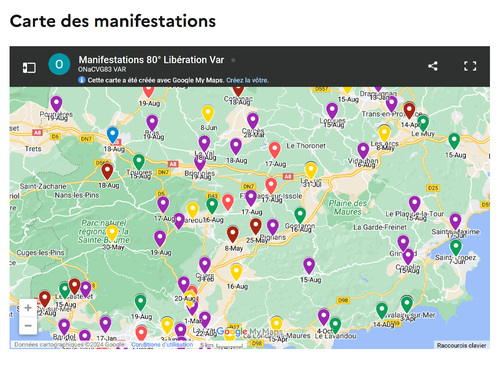Open the map legend sidebar panel

pos(29,68)
